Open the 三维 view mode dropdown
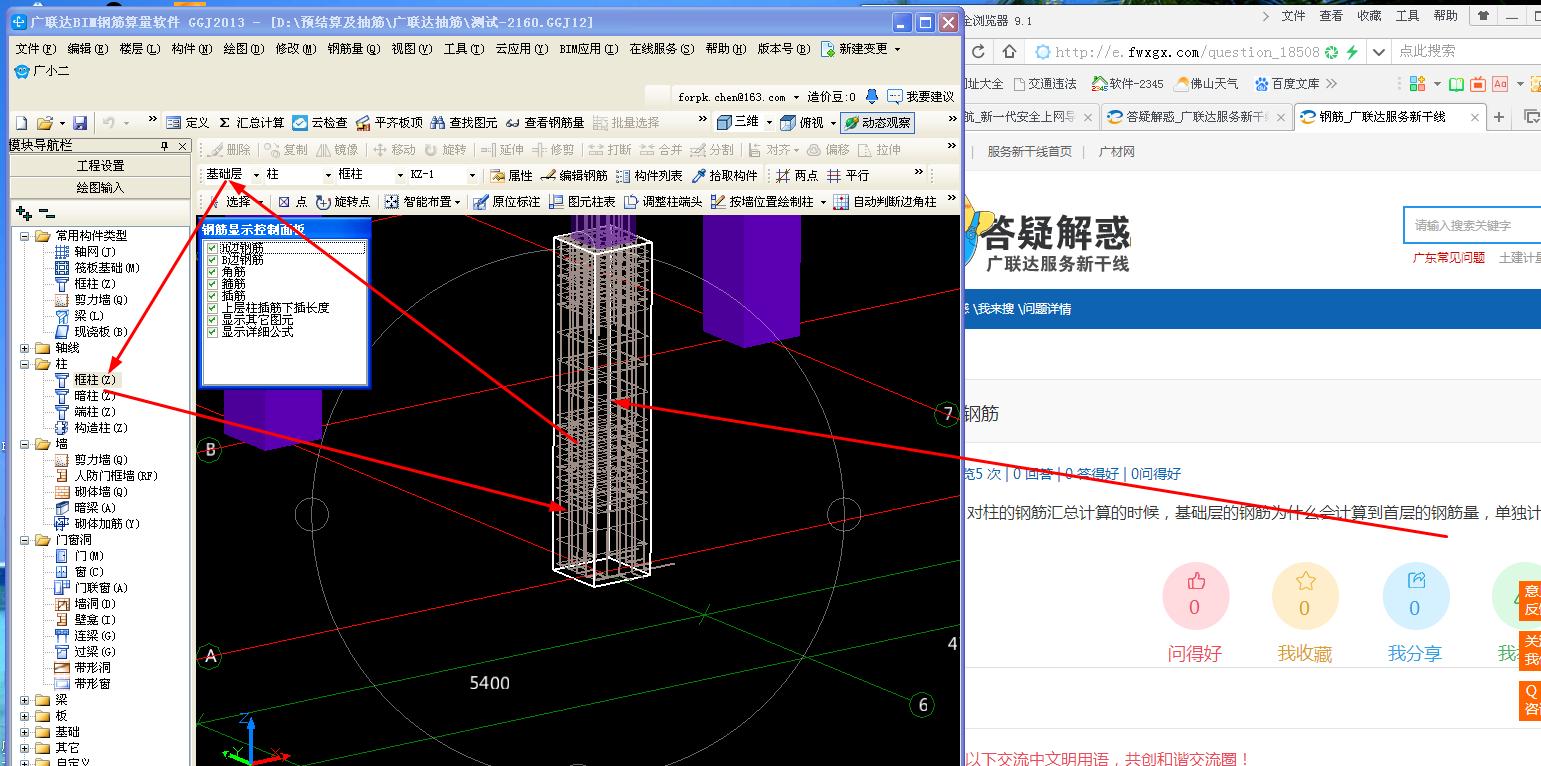The image size is (1541, 766). [768, 122]
